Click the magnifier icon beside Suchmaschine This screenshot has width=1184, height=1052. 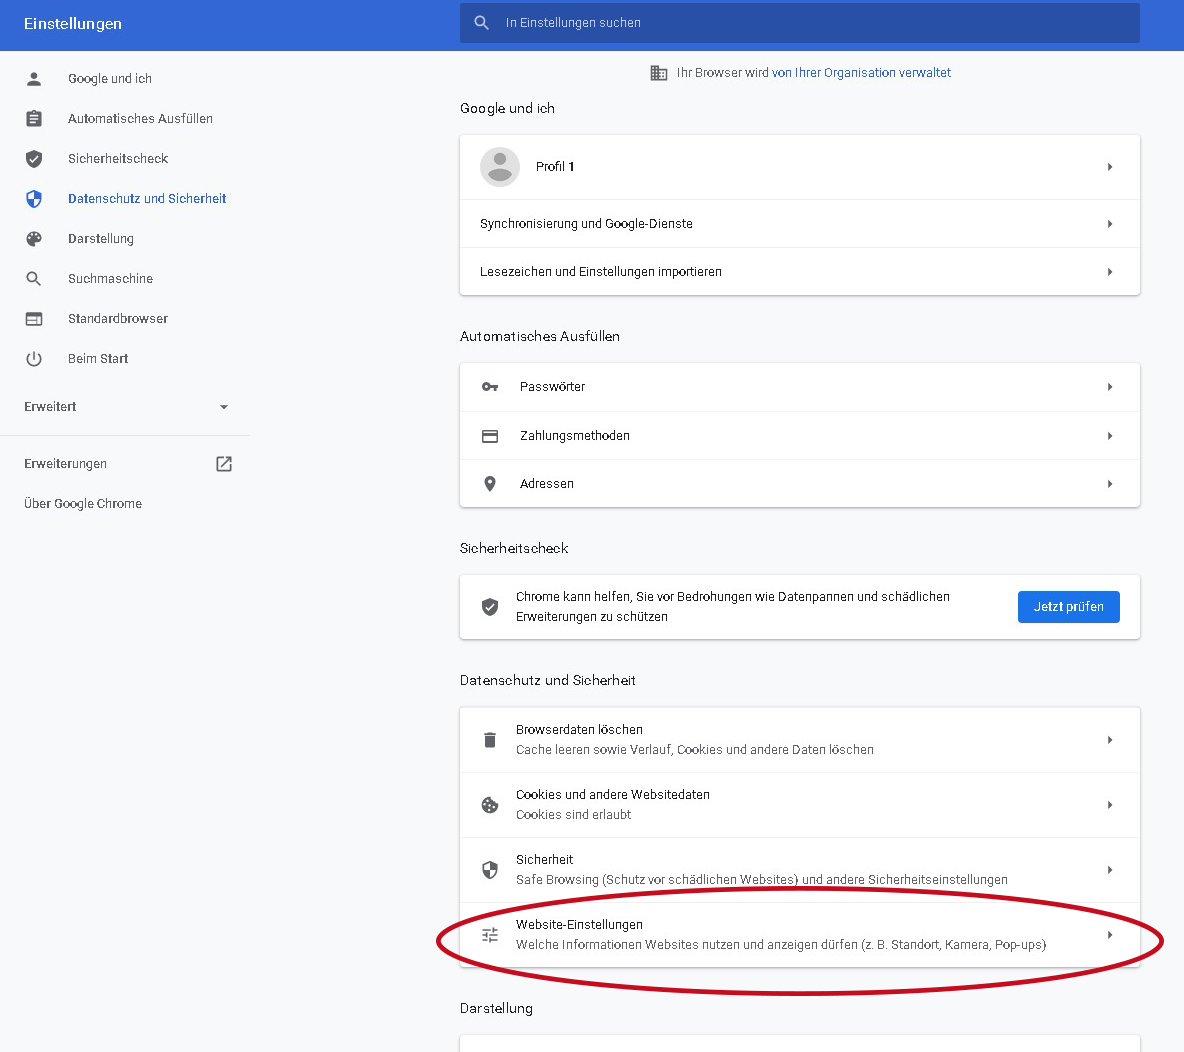pos(34,279)
